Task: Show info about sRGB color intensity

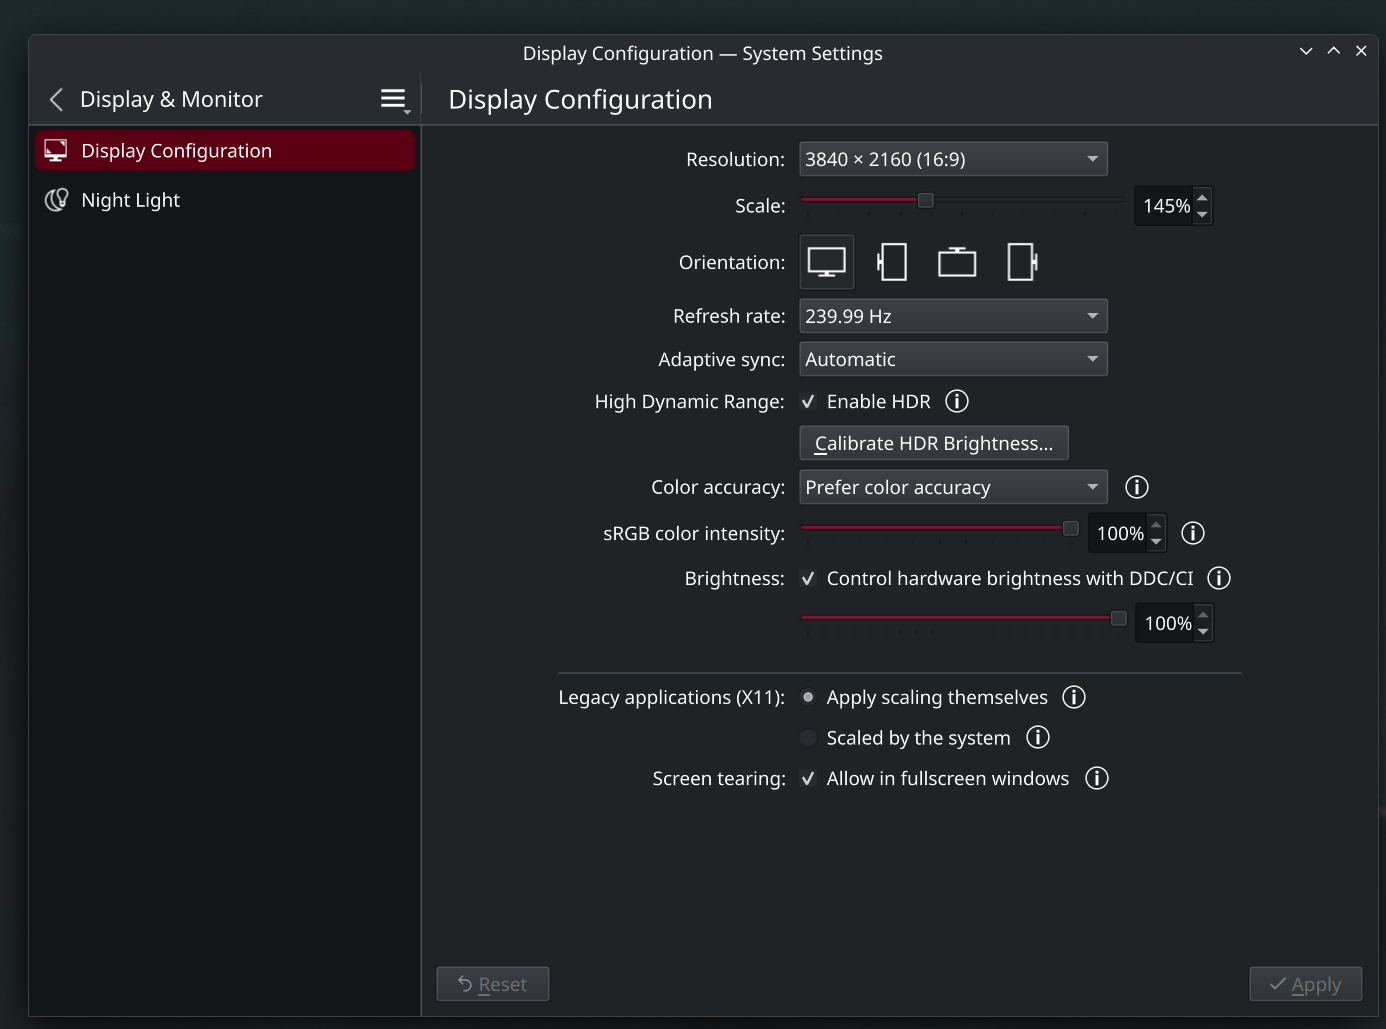Action: [x=1193, y=533]
